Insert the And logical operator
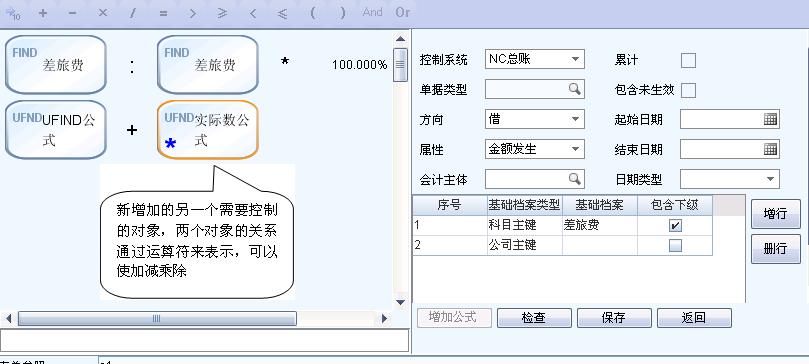 coord(372,12)
